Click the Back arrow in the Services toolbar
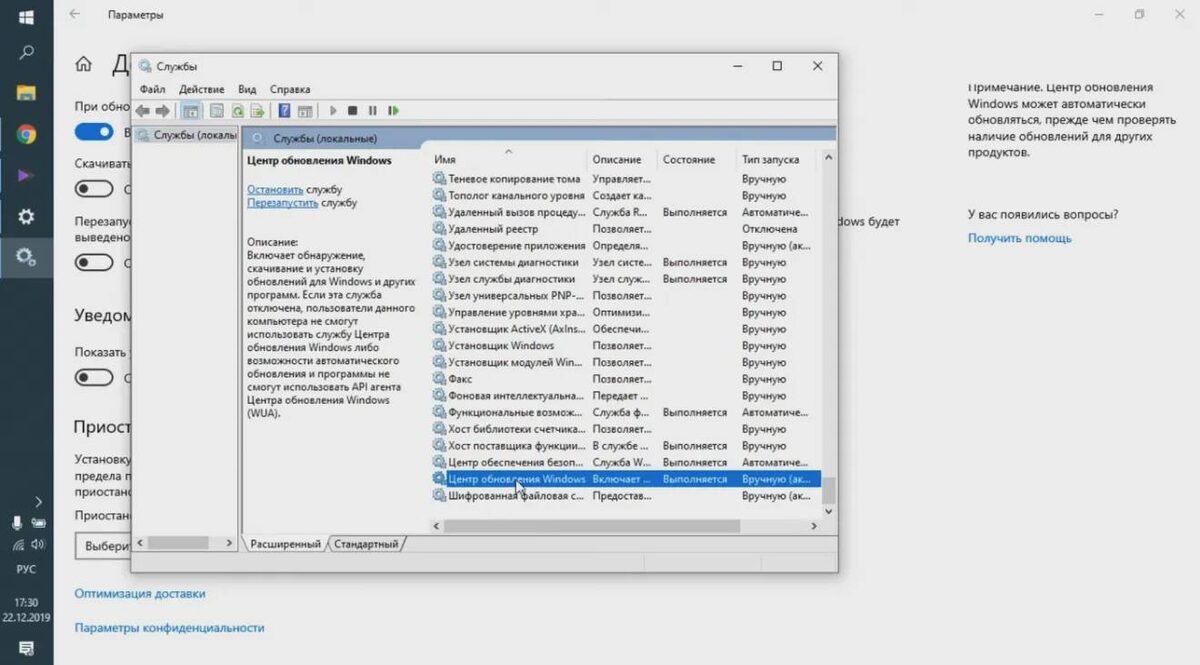 coord(143,111)
